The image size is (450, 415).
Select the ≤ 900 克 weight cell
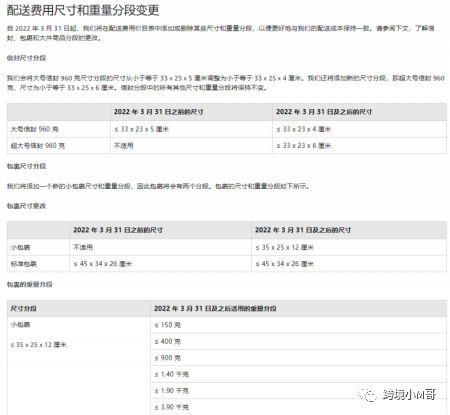pyautogui.click(x=298, y=358)
